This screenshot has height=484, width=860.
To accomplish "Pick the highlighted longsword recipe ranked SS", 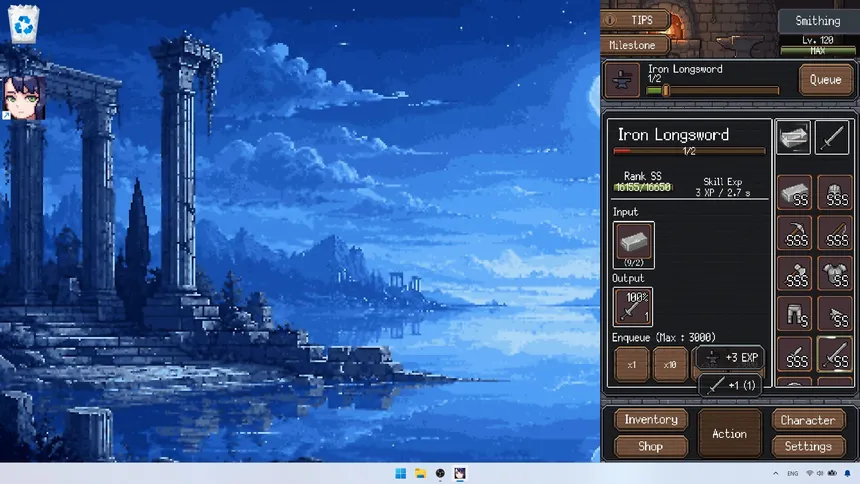I will point(835,354).
